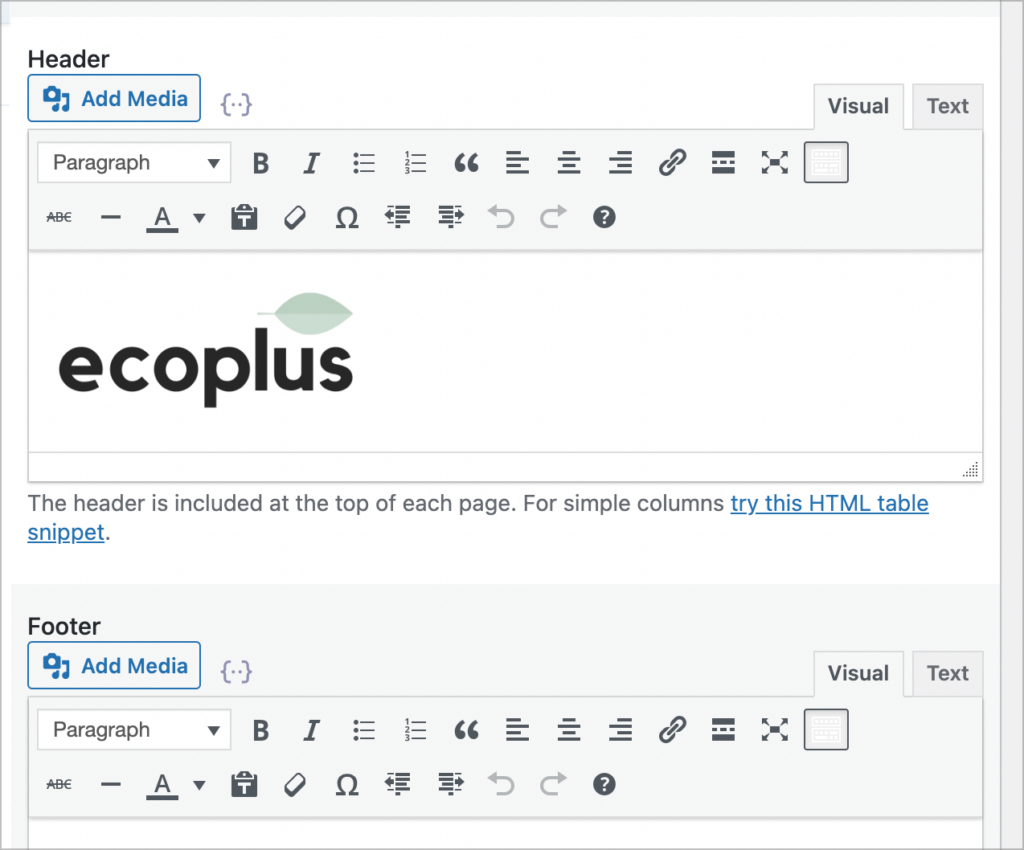1024x850 pixels.
Task: Open the Header Paragraph format dropdown
Action: coord(134,163)
